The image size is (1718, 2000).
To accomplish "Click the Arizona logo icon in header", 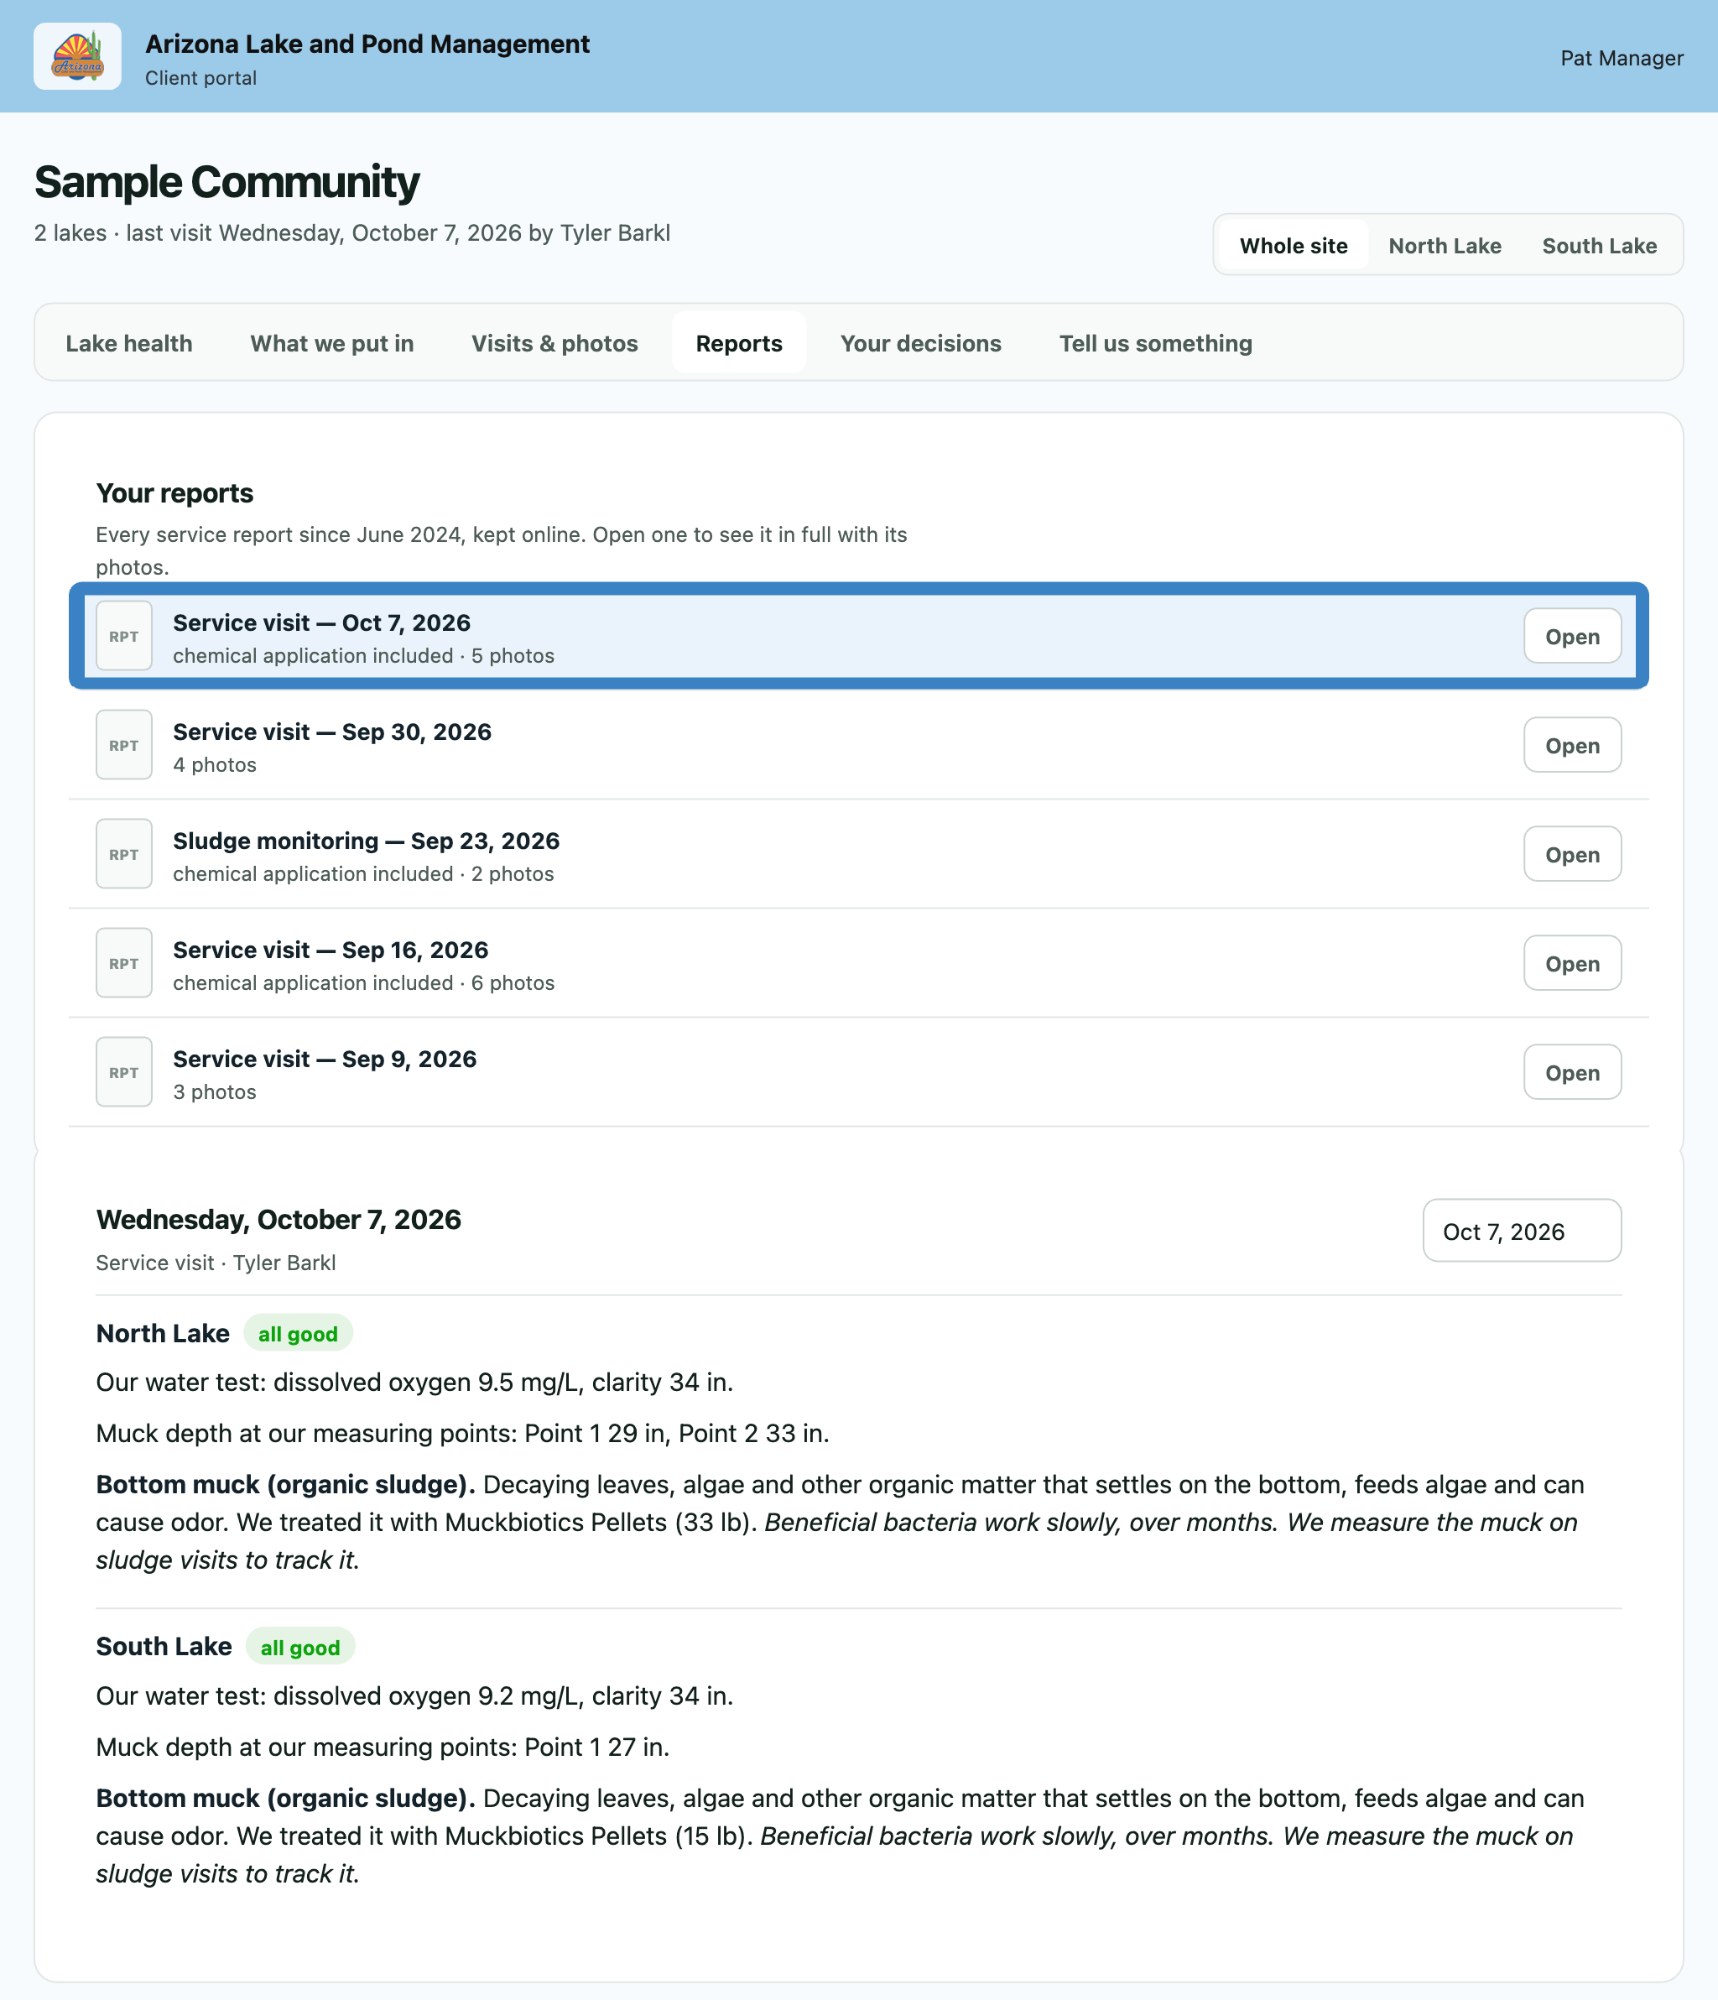I will [x=78, y=56].
